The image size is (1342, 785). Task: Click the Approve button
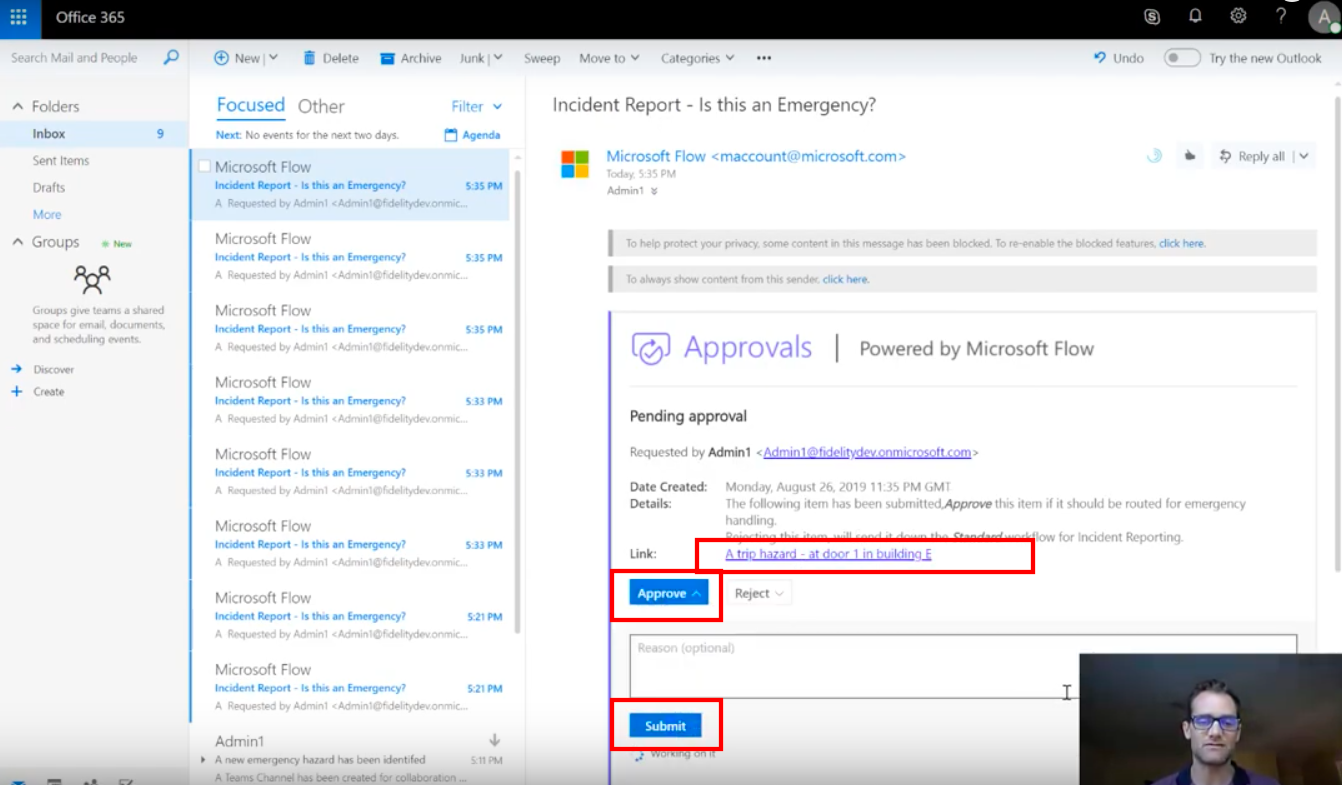(669, 593)
